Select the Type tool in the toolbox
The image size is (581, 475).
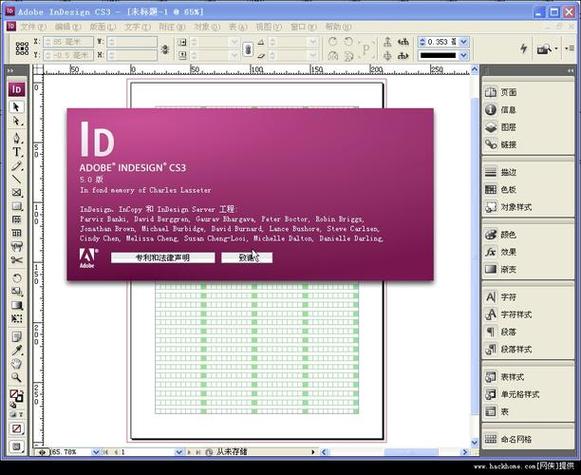pyautogui.click(x=17, y=152)
